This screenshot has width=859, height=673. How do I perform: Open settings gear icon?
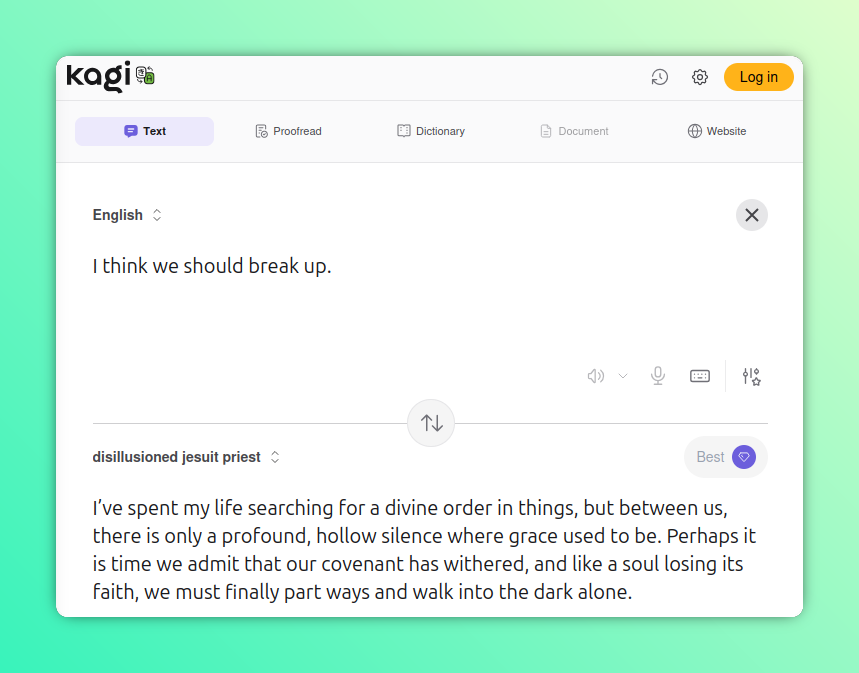pos(700,77)
